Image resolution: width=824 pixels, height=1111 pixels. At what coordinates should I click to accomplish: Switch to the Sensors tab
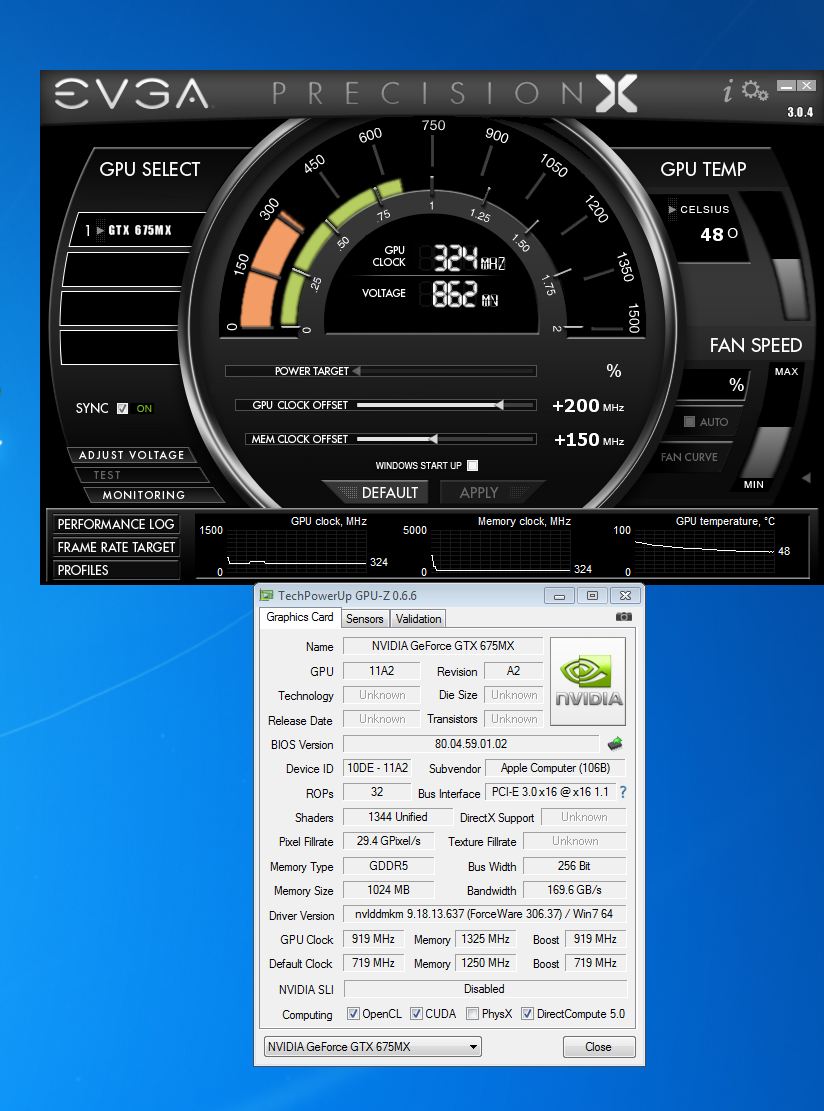[x=364, y=619]
